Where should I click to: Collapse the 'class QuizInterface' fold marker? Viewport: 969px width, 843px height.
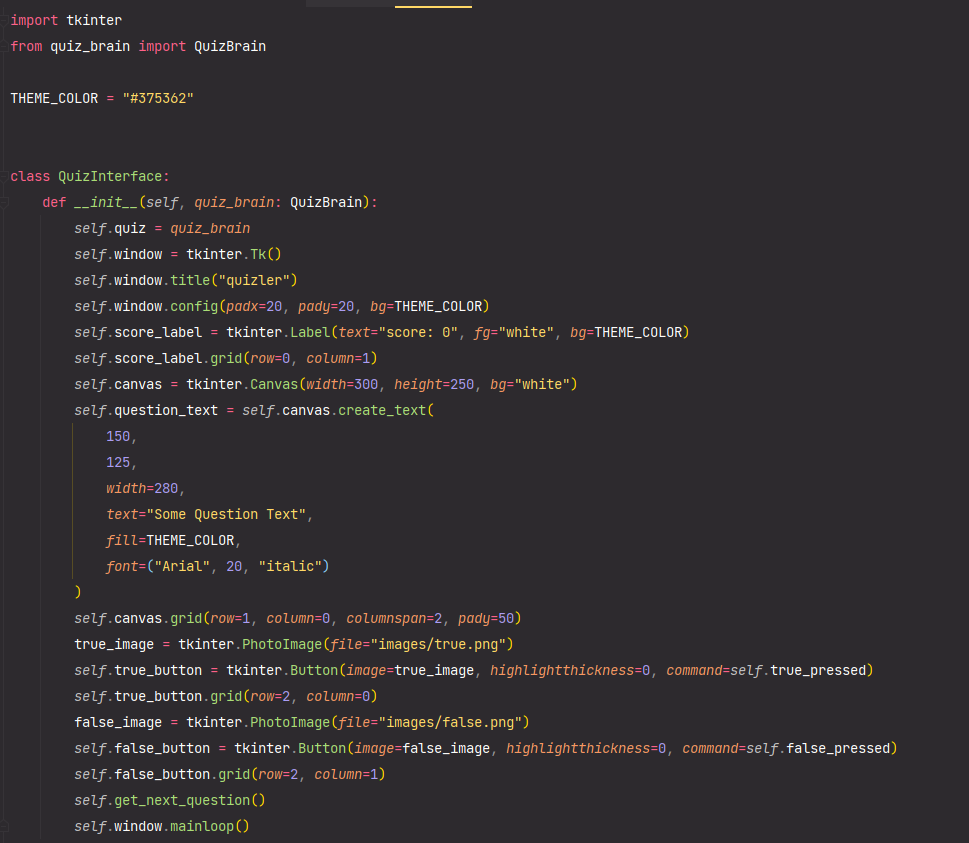(4, 177)
